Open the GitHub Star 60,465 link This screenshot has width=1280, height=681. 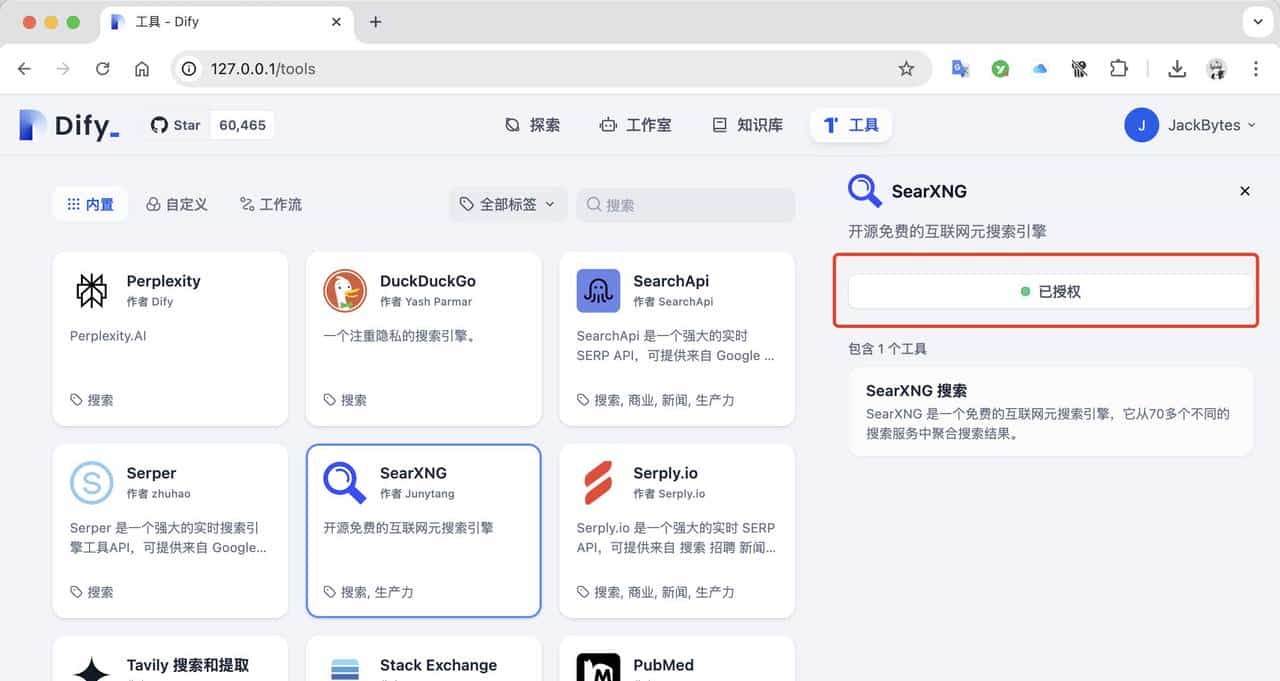[209, 124]
